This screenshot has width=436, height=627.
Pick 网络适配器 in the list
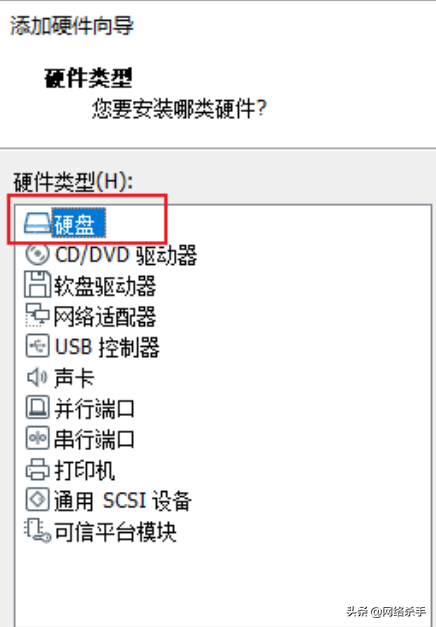pos(105,316)
